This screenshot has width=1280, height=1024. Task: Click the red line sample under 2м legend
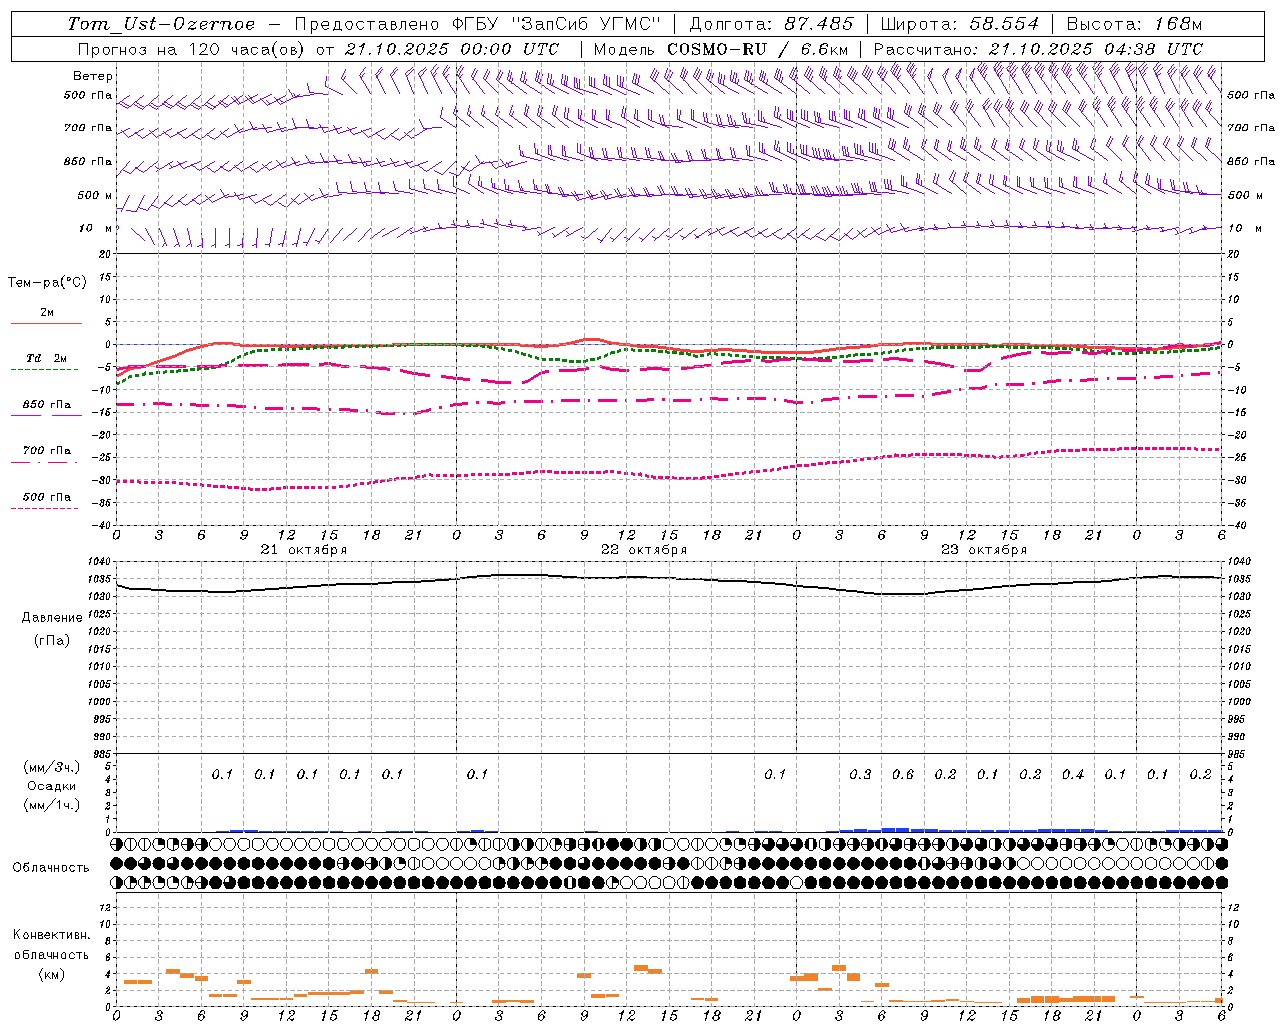(46, 324)
